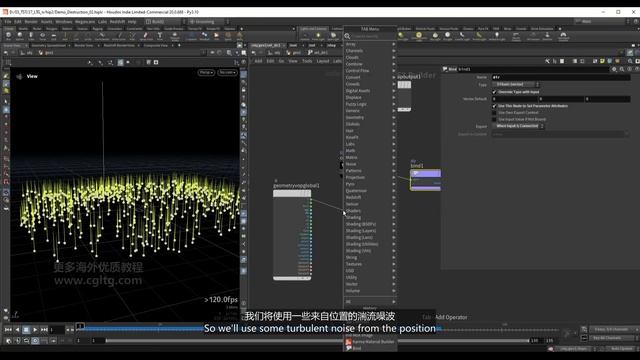Jump to last frame button
The height and width of the screenshot is (360, 640).
(x=44, y=329)
